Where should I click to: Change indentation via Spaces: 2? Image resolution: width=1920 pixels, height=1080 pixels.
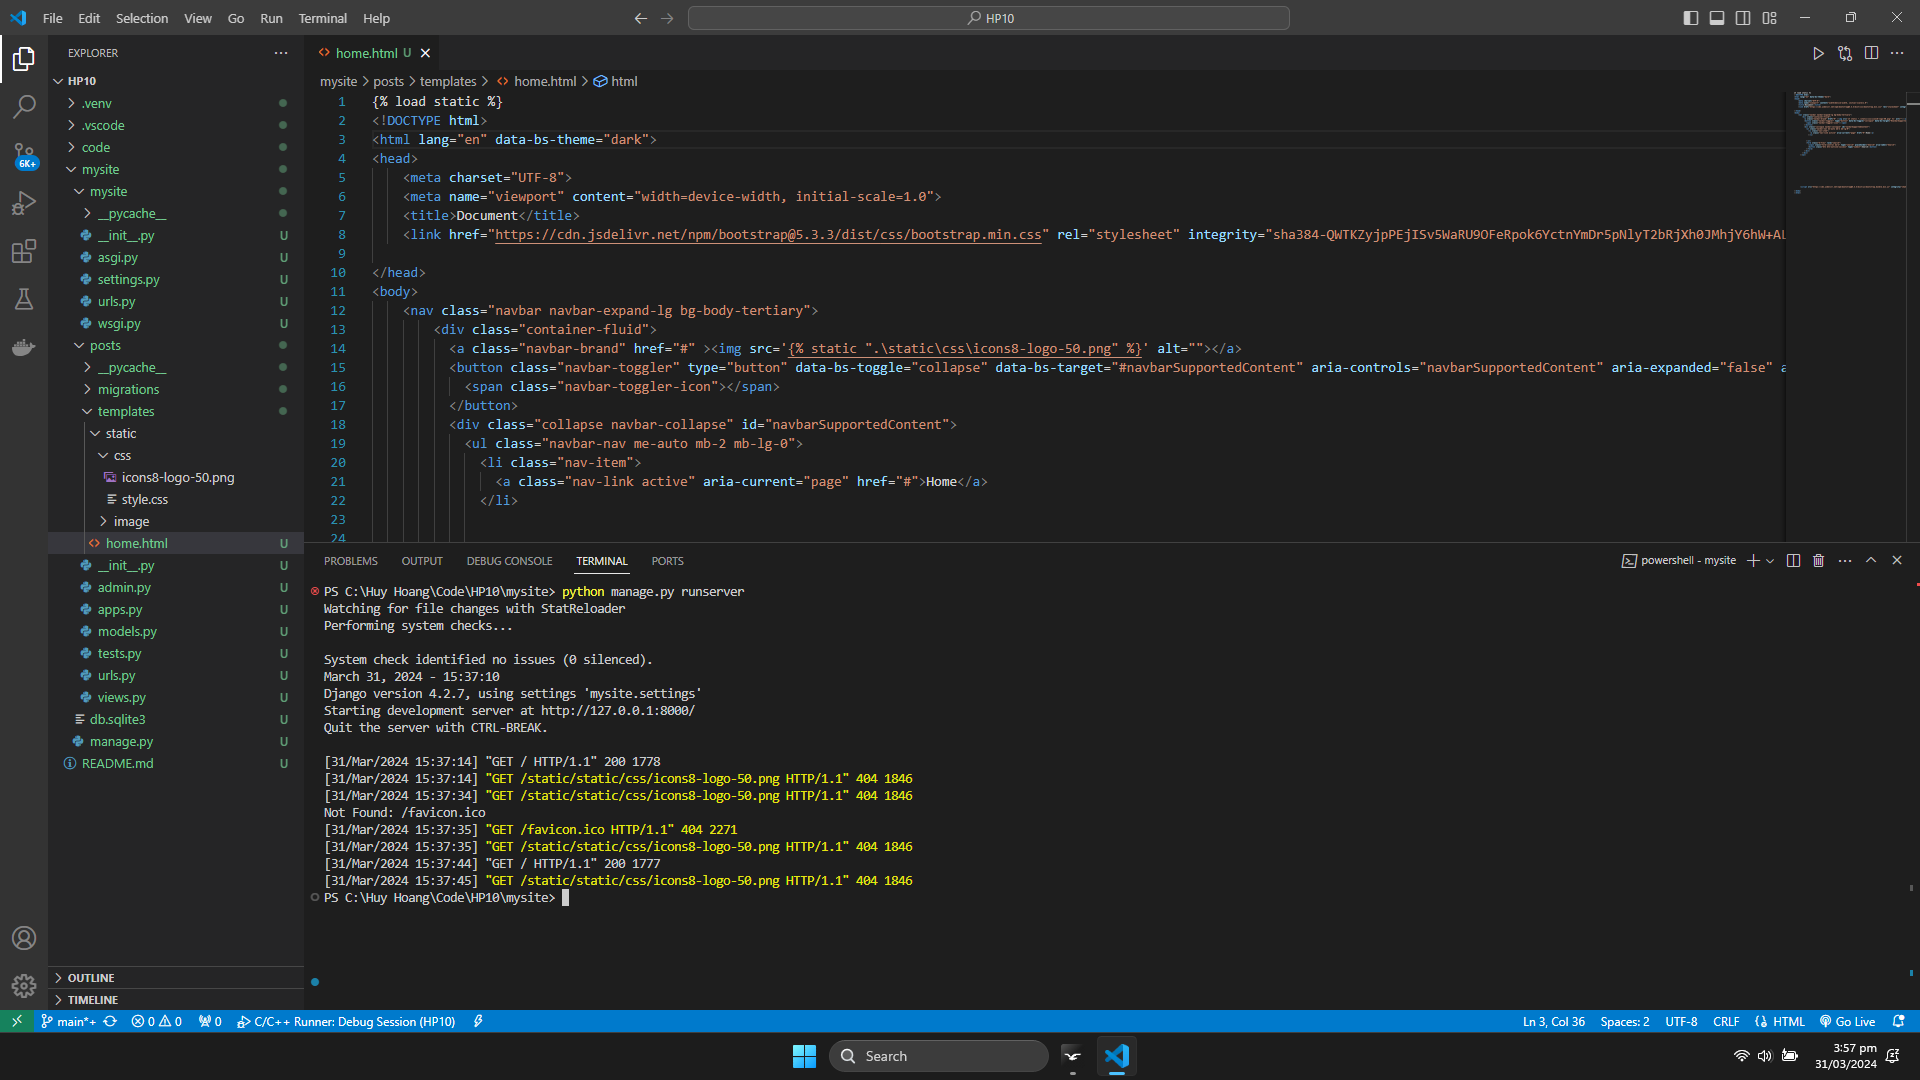point(1625,1021)
